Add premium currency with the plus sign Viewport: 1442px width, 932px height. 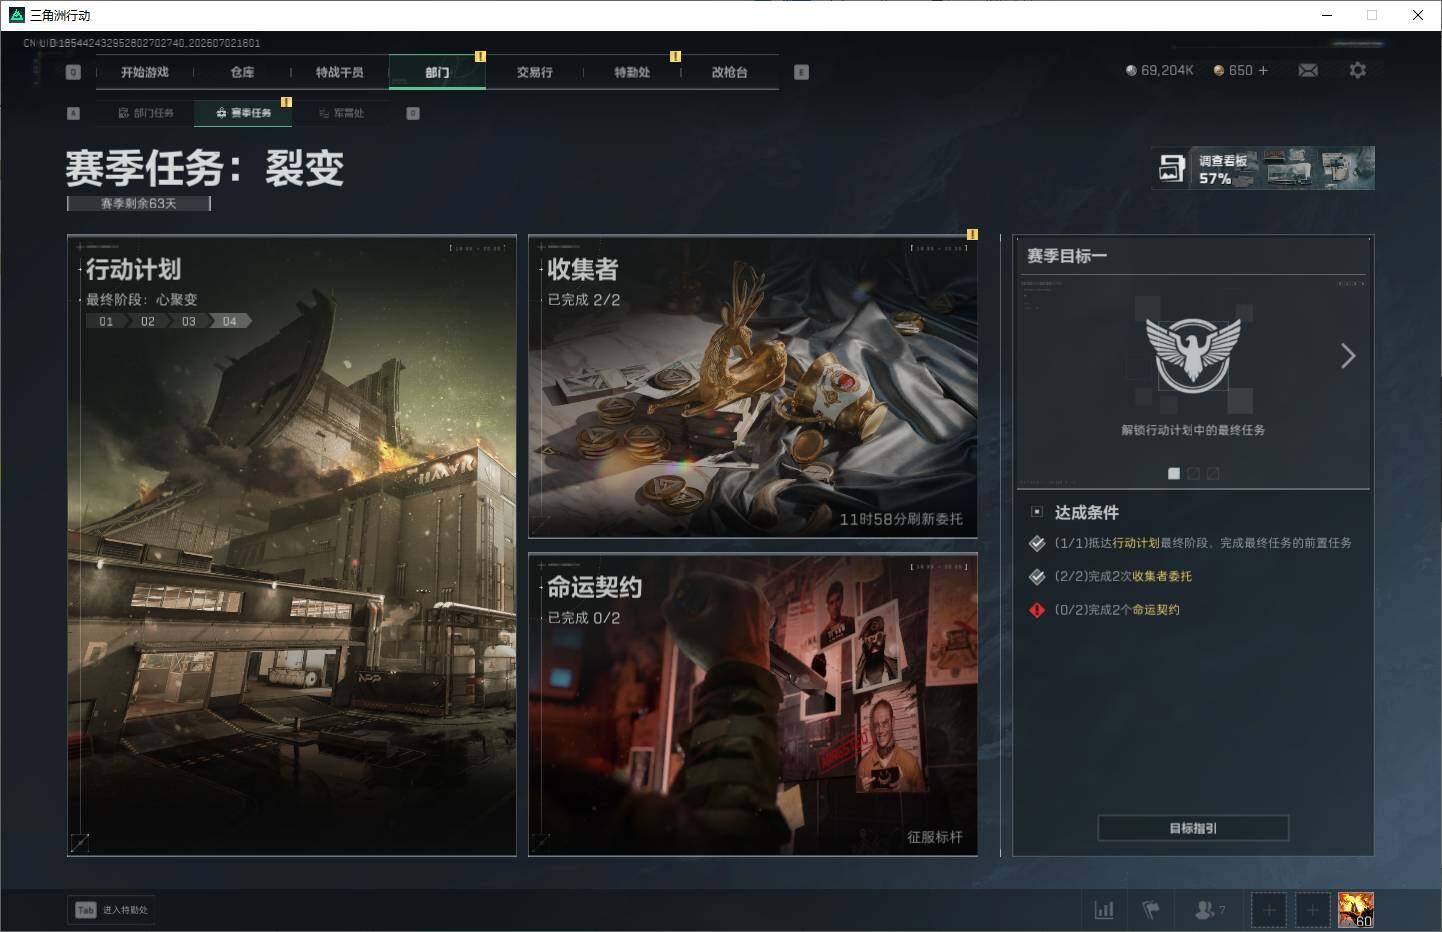tap(1263, 70)
